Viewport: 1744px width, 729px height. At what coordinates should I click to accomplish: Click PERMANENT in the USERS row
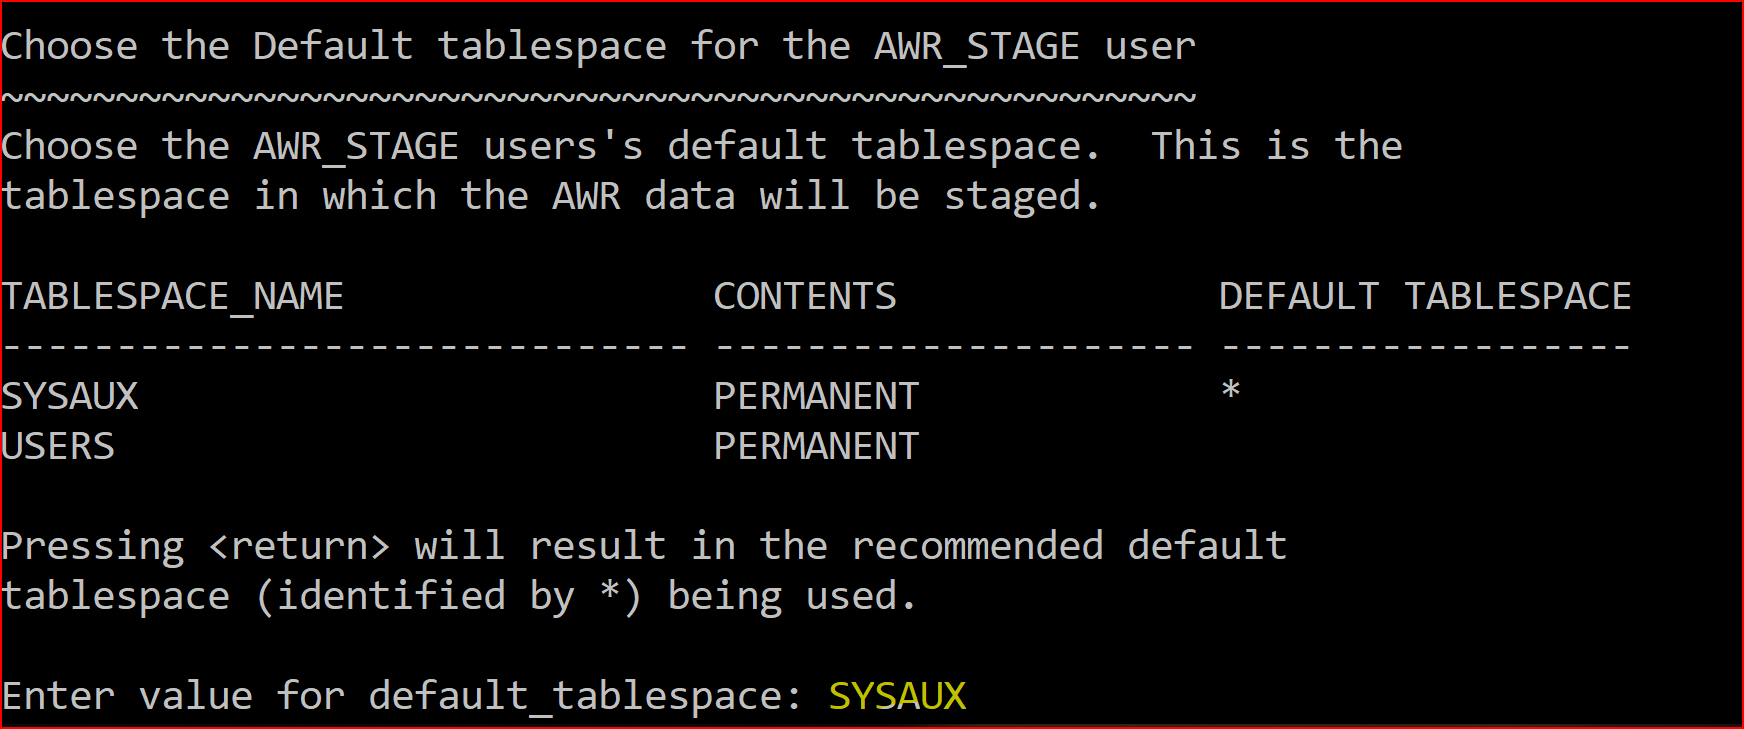click(816, 447)
